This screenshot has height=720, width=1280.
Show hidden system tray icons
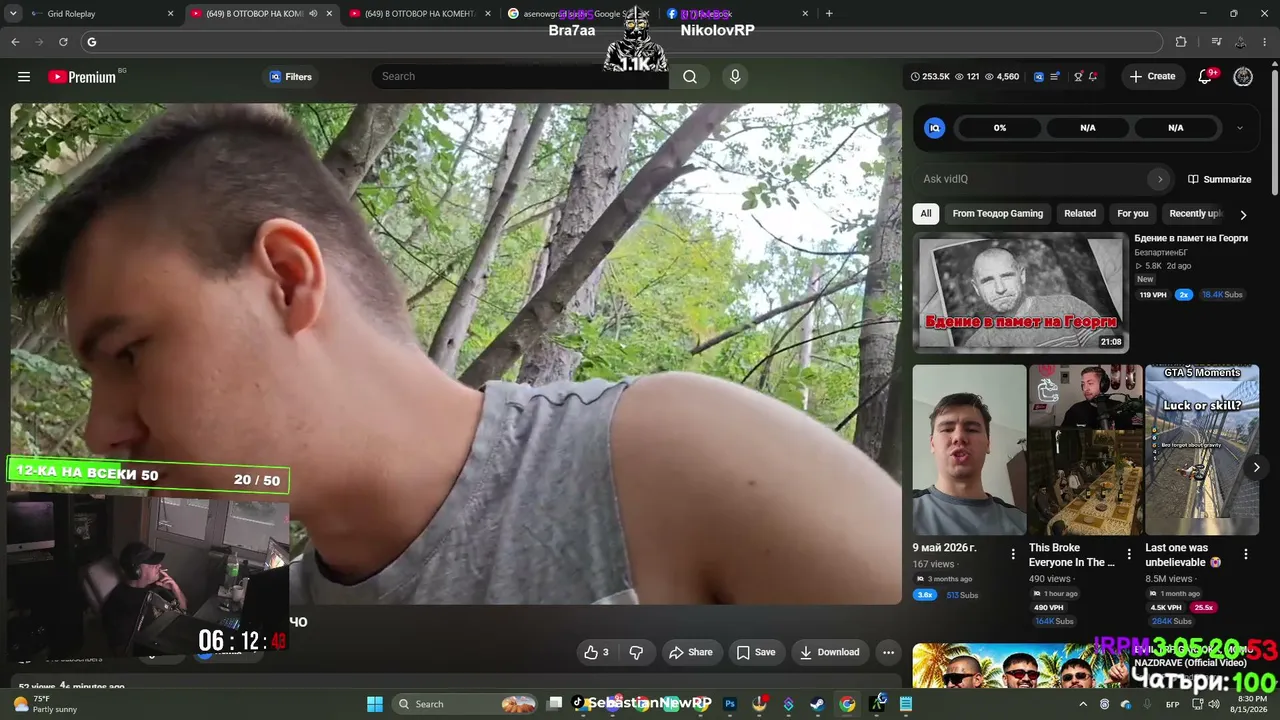tap(1083, 704)
